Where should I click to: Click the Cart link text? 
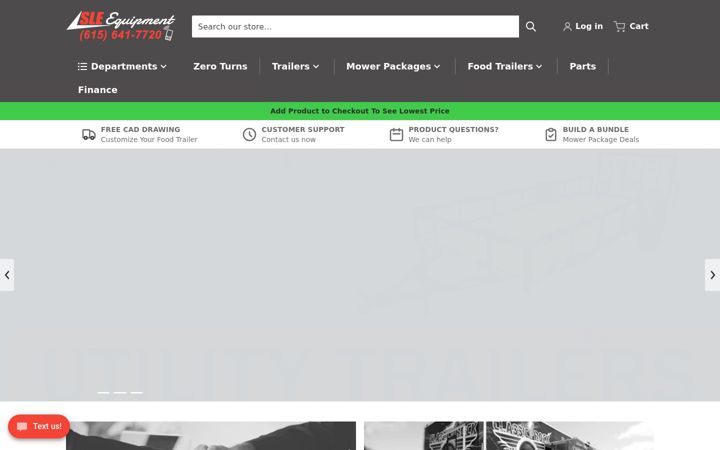[639, 27]
